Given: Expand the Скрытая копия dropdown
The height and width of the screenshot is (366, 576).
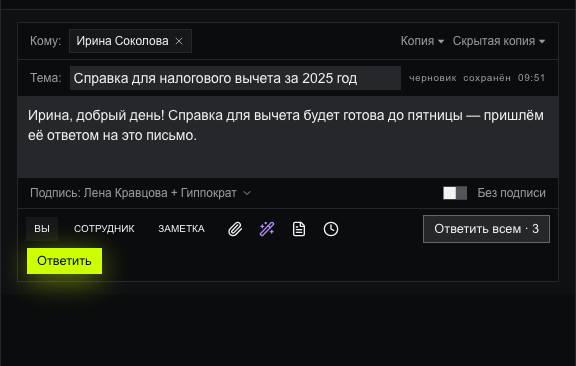Looking at the screenshot, I should tap(499, 41).
